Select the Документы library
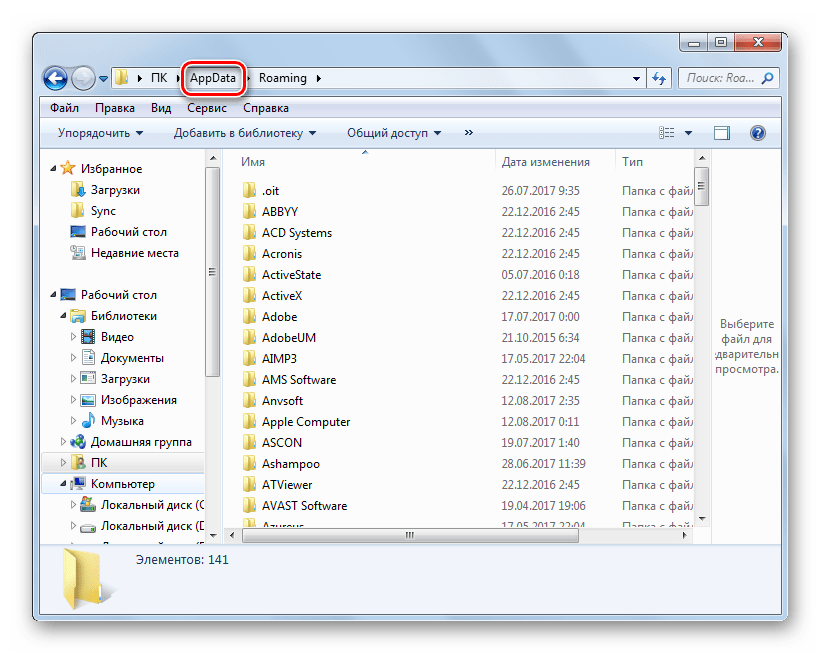The width and height of the screenshot is (821, 654). click(x=132, y=358)
